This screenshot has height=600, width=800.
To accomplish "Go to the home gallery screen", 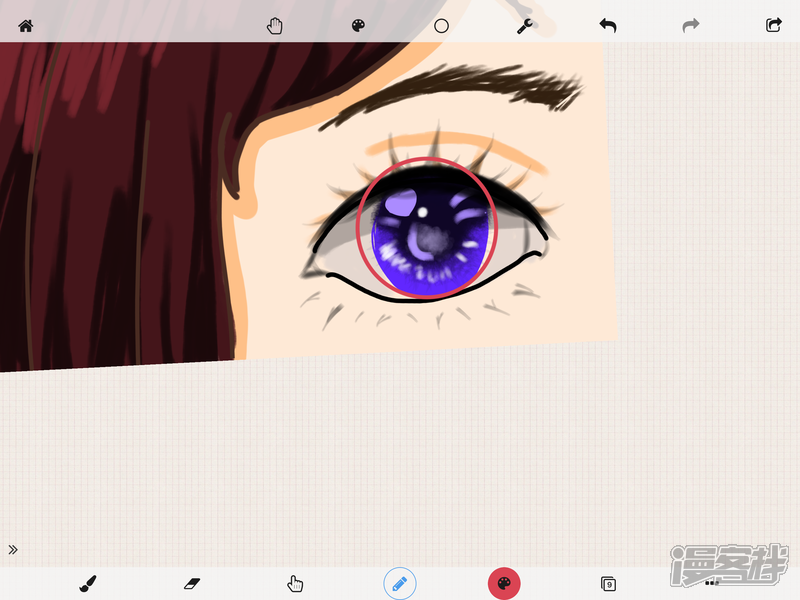I will click(x=26, y=26).
